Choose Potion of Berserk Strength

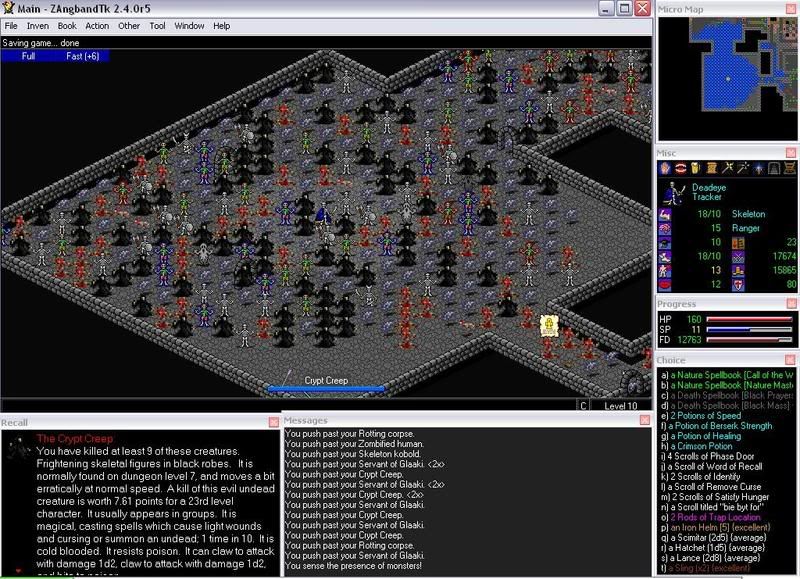click(716, 426)
